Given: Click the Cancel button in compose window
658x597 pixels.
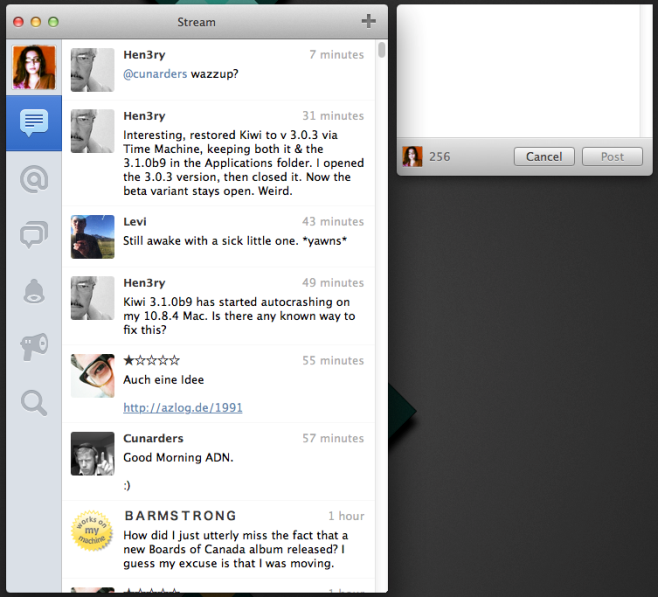Looking at the screenshot, I should tap(544, 156).
